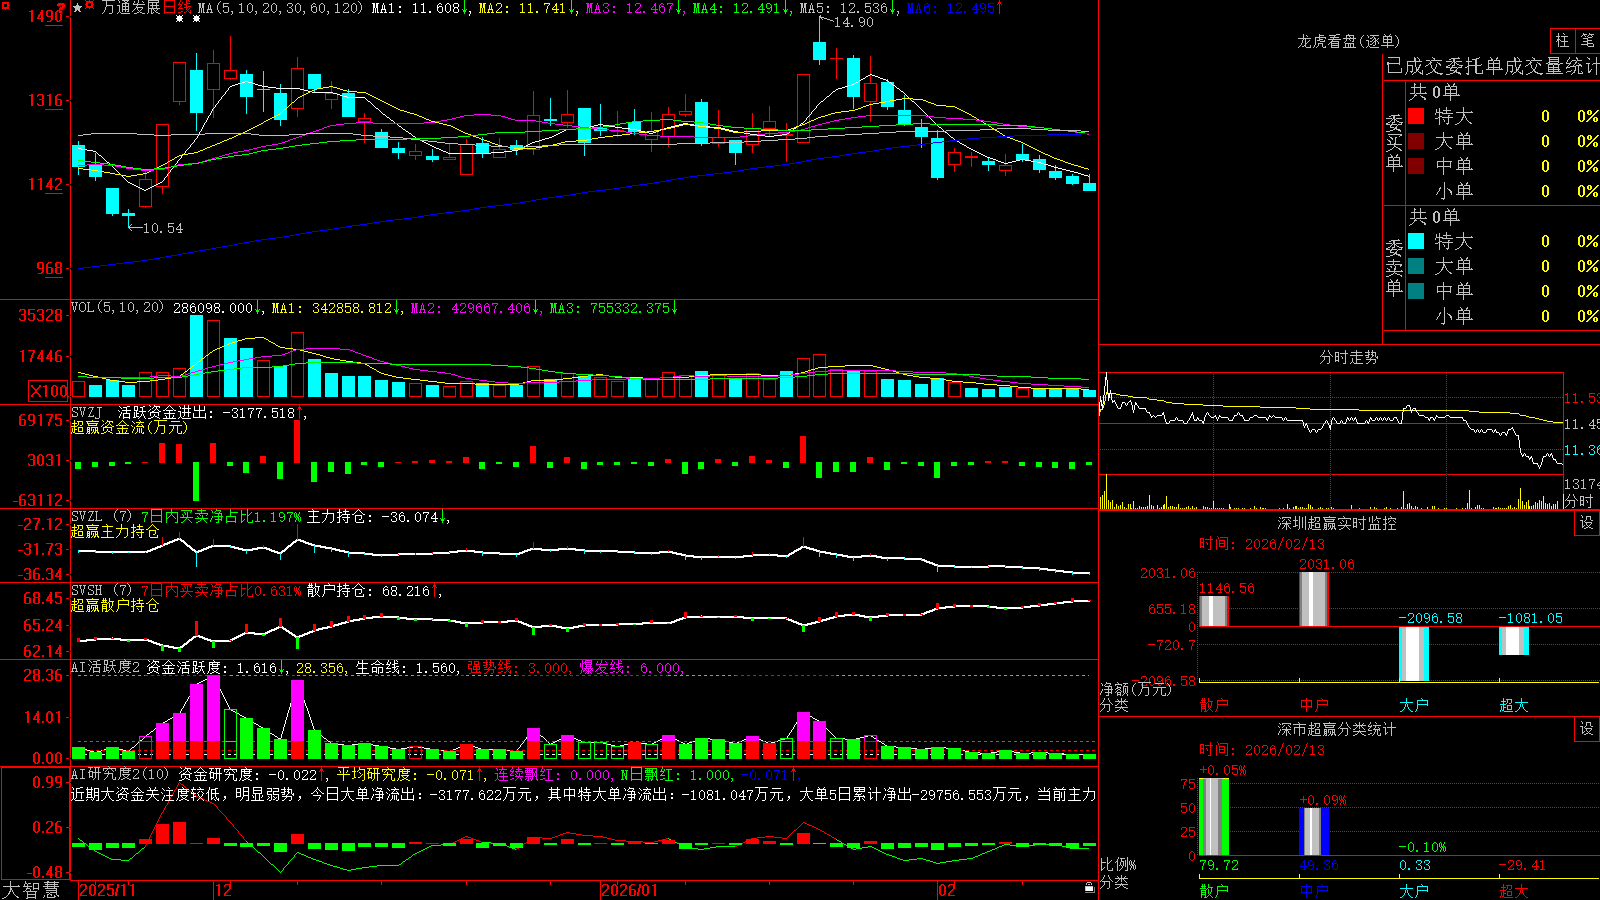Click the cyan 特大 sell-order color swatch
The image size is (1600, 900).
[x=1416, y=241]
